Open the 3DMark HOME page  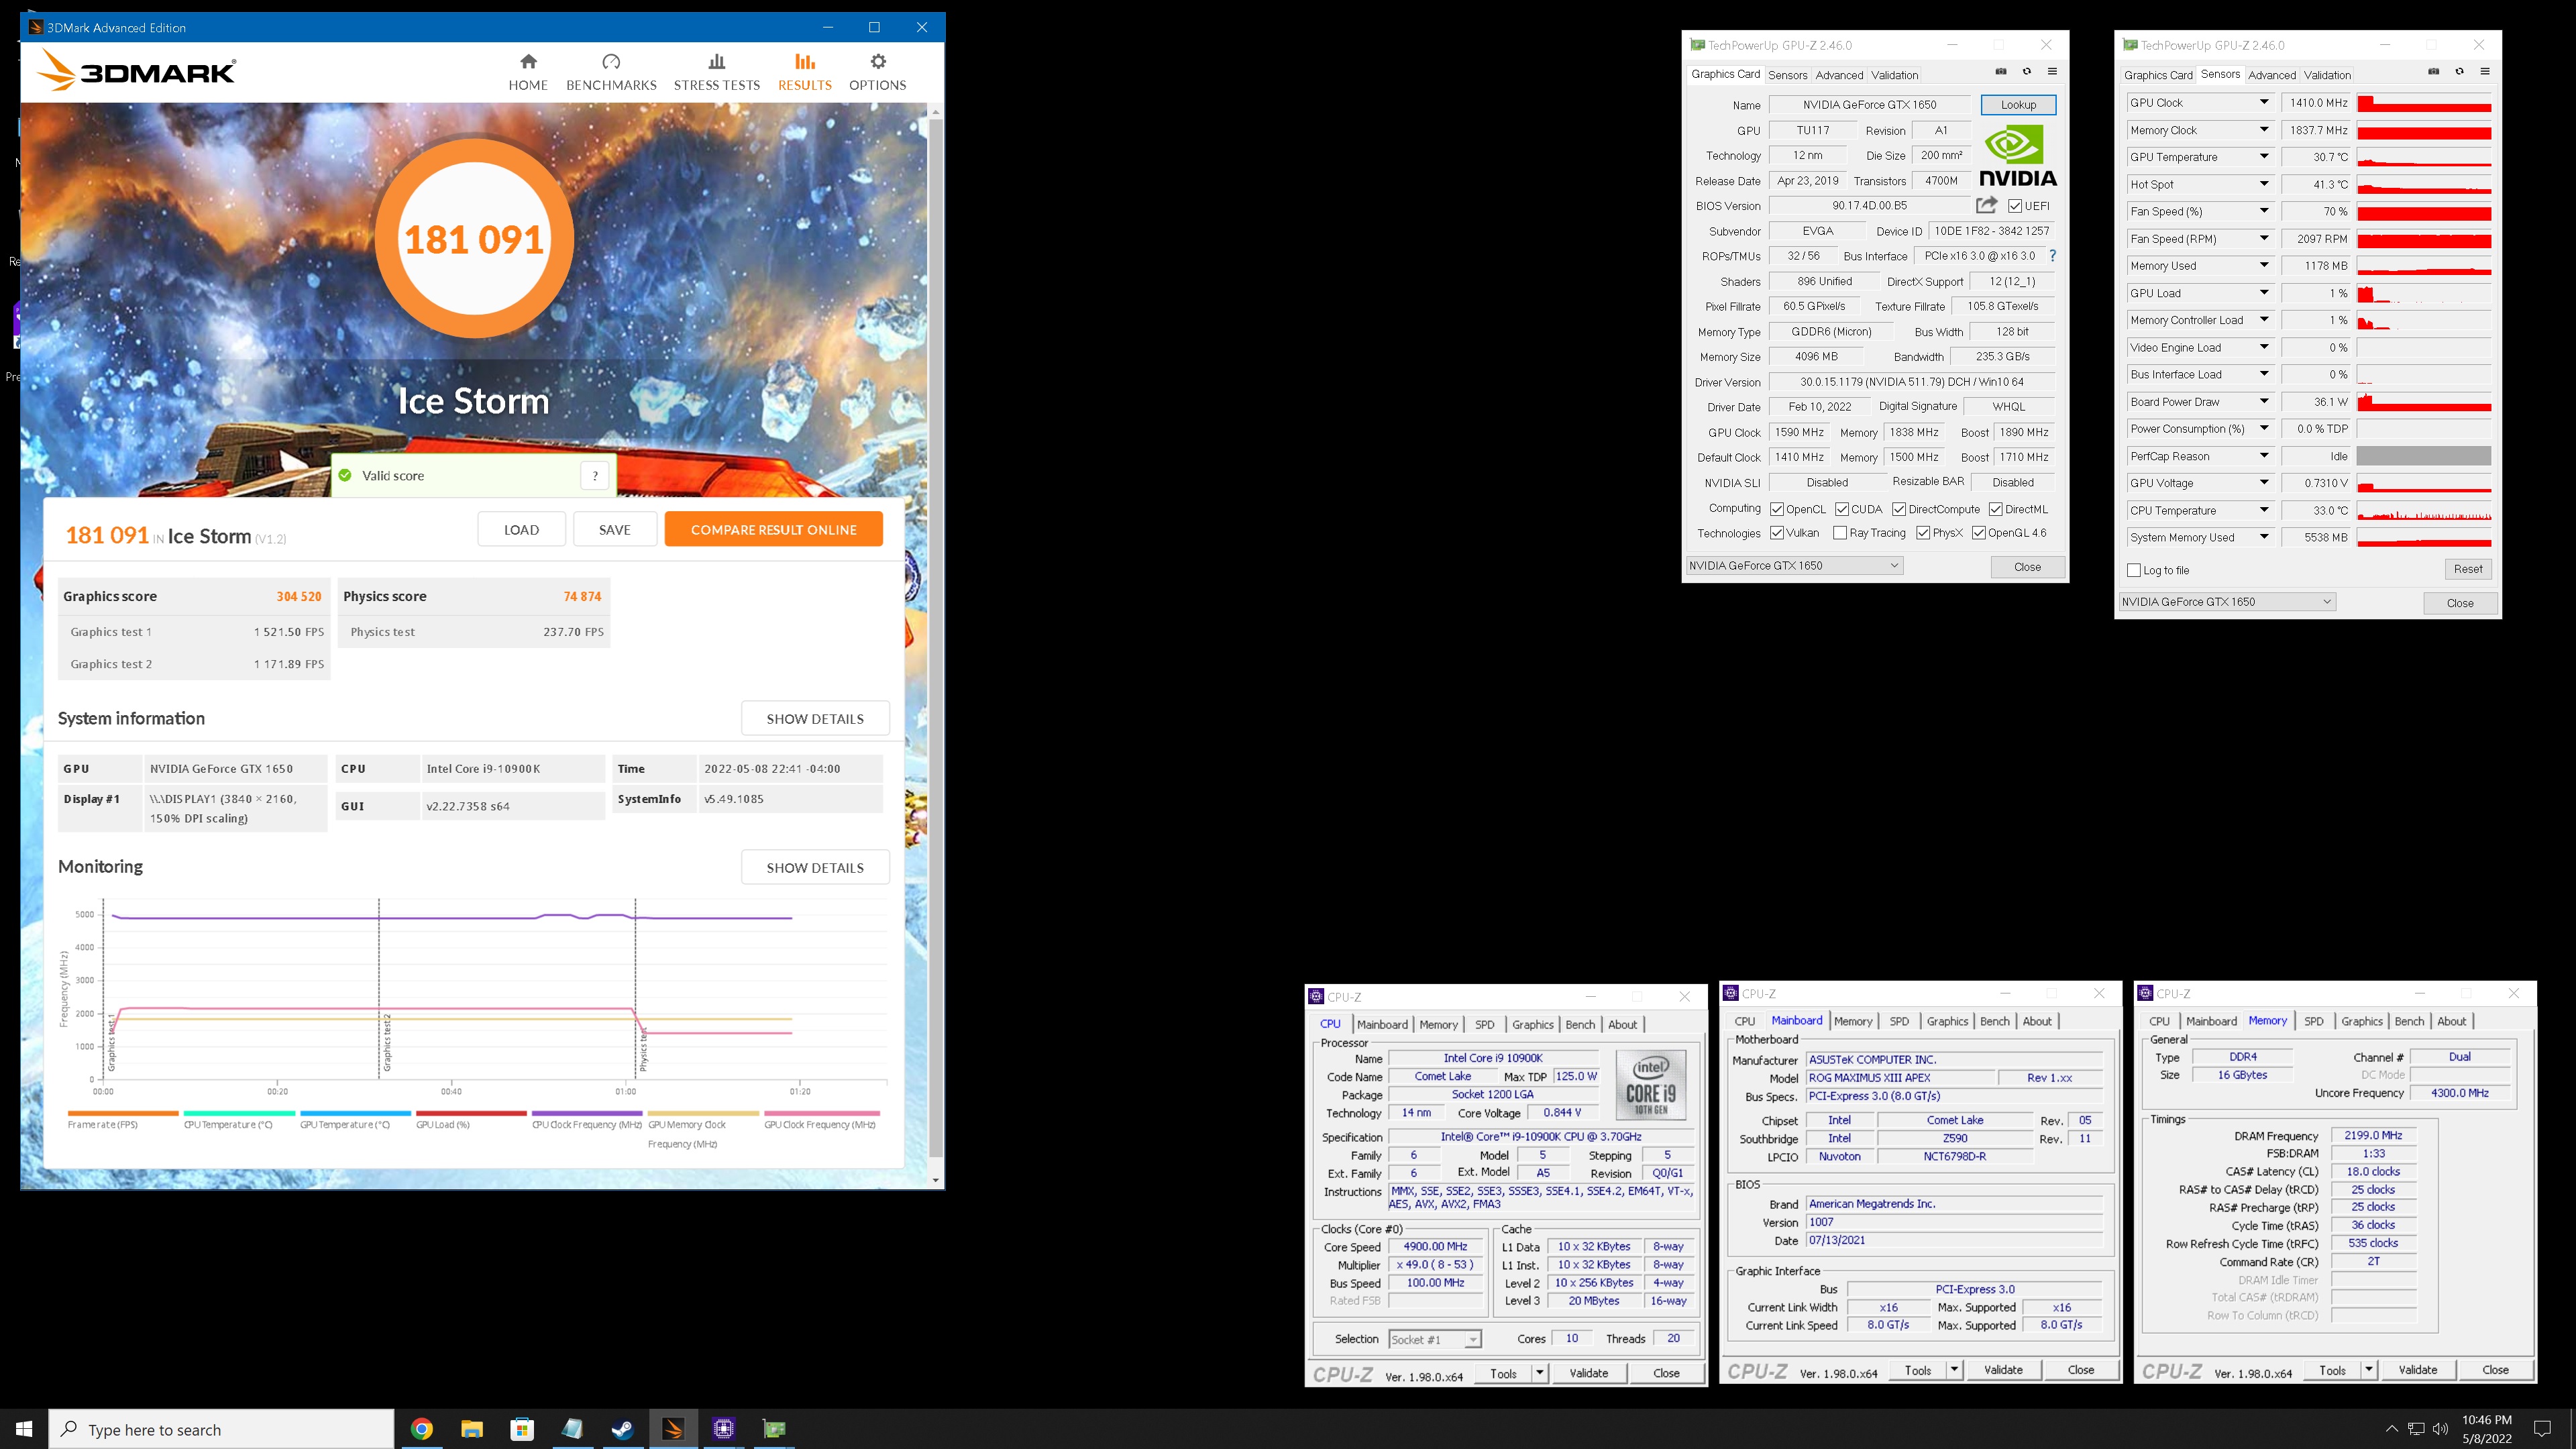point(528,72)
